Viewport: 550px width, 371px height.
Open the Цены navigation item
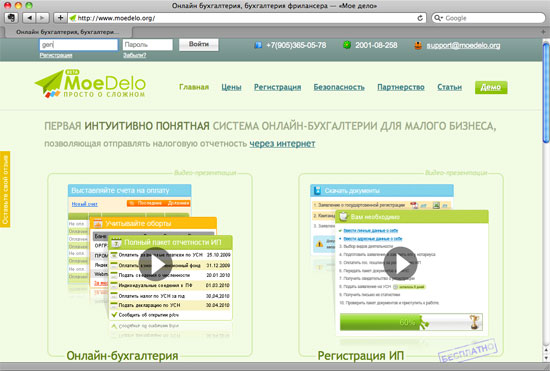[x=231, y=87]
